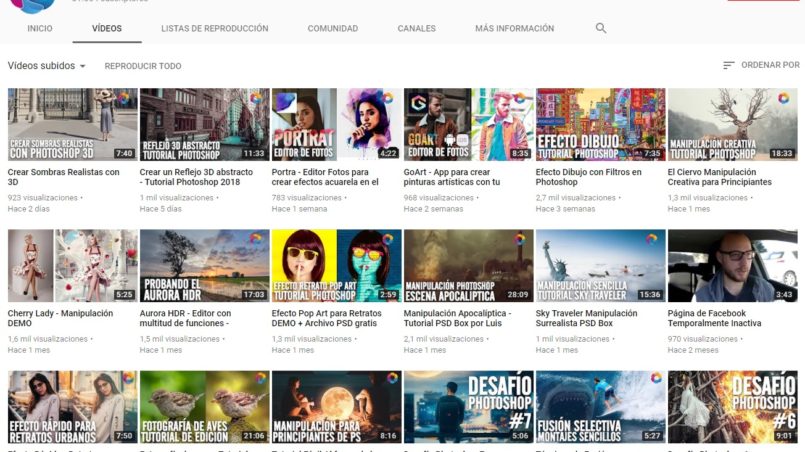The height and width of the screenshot is (452, 805).
Task: Click the 18:33 duration badge
Action: tap(782, 153)
